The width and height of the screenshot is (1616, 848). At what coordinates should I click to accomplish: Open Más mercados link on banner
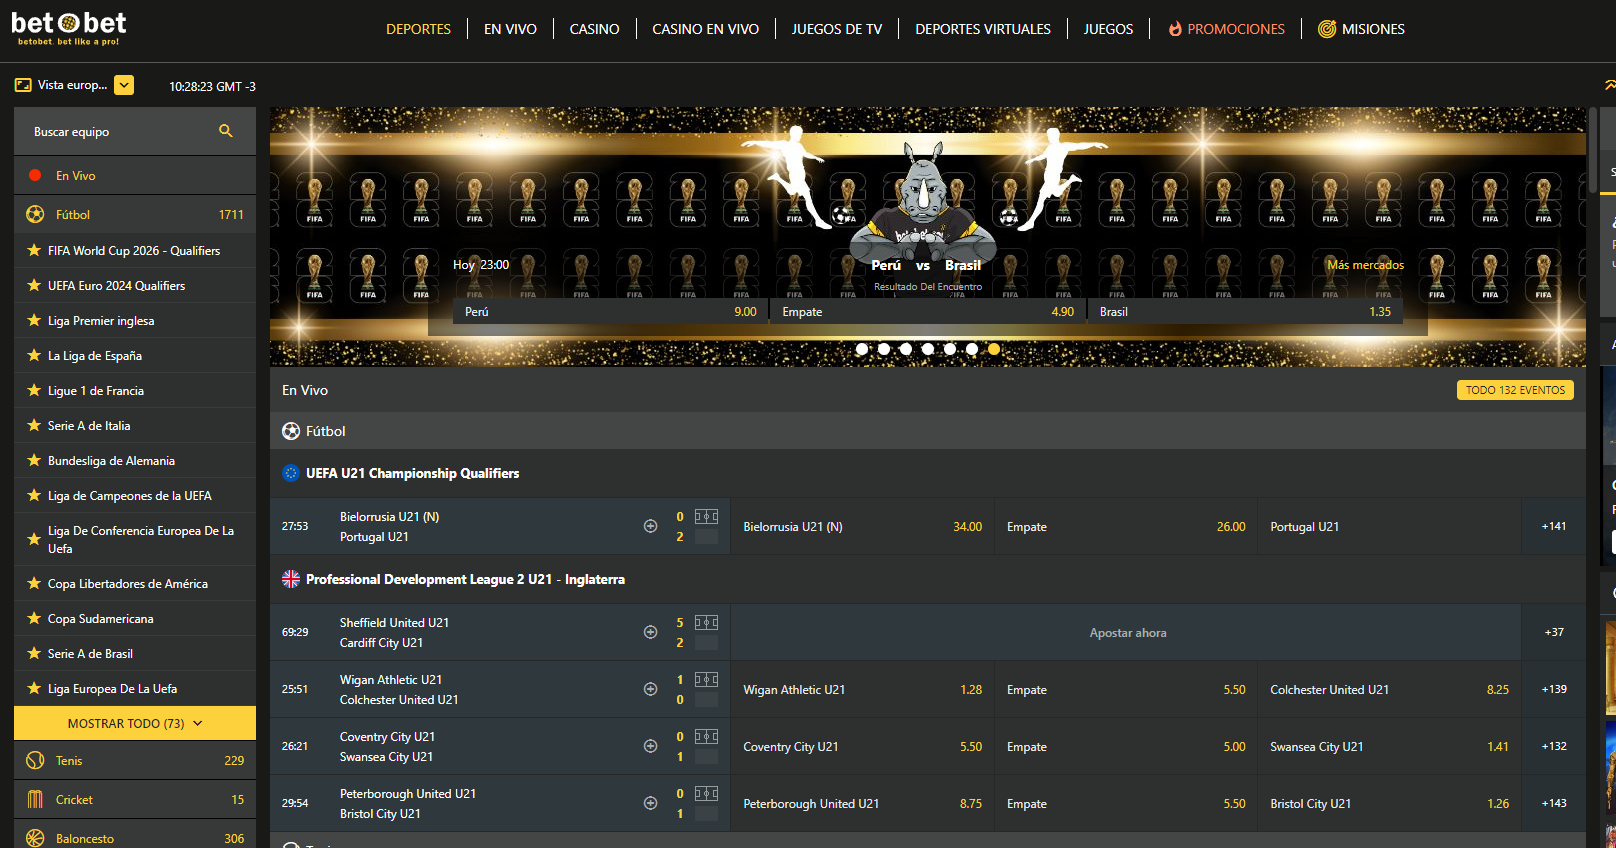tap(1365, 265)
